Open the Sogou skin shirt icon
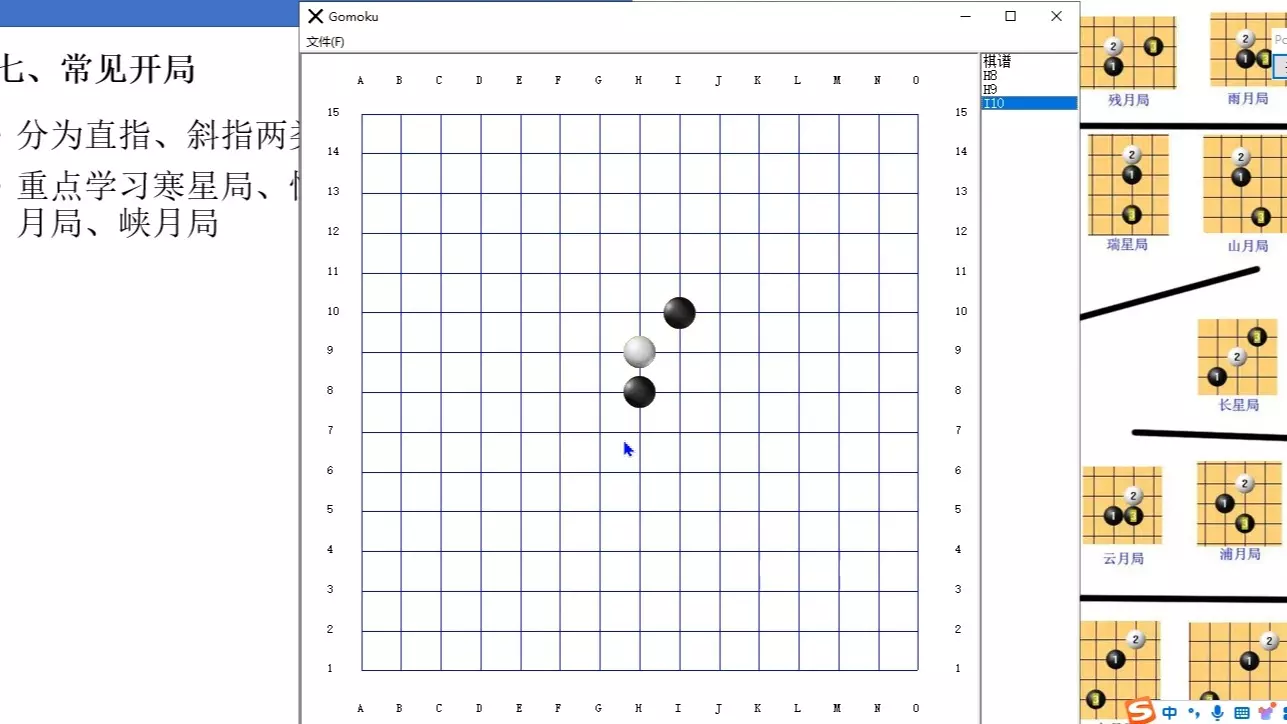This screenshot has height=724, width=1287. pyautogui.click(x=1265, y=712)
